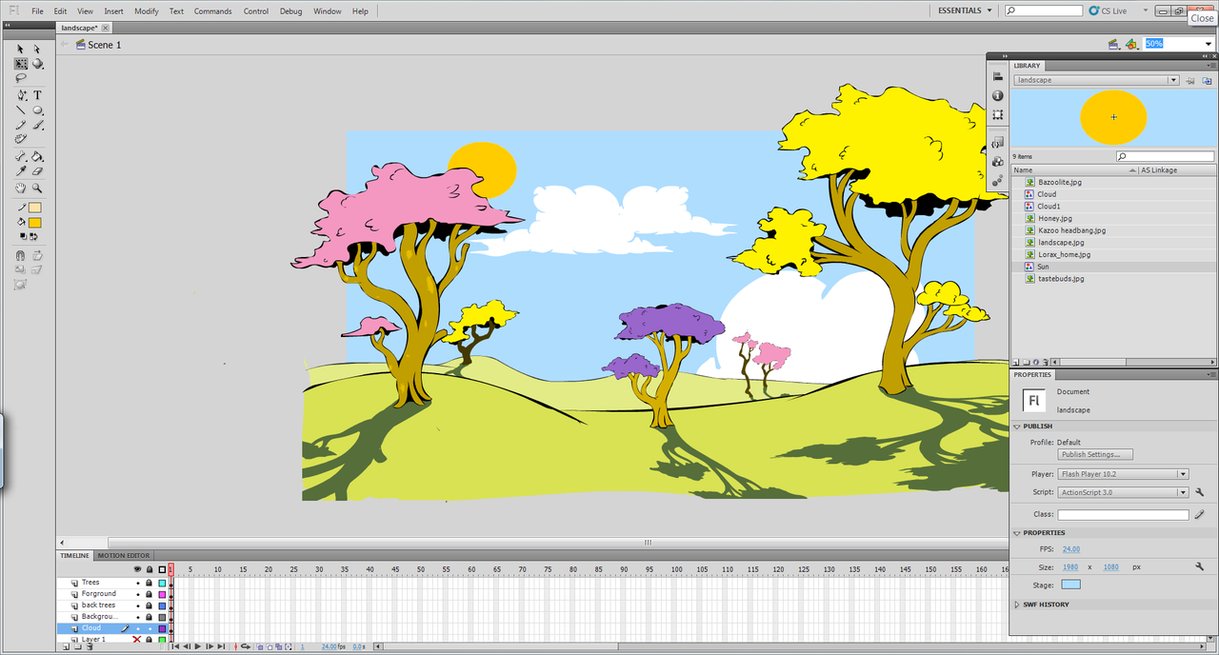Open the Debug menu
The image size is (1219, 655).
(291, 11)
